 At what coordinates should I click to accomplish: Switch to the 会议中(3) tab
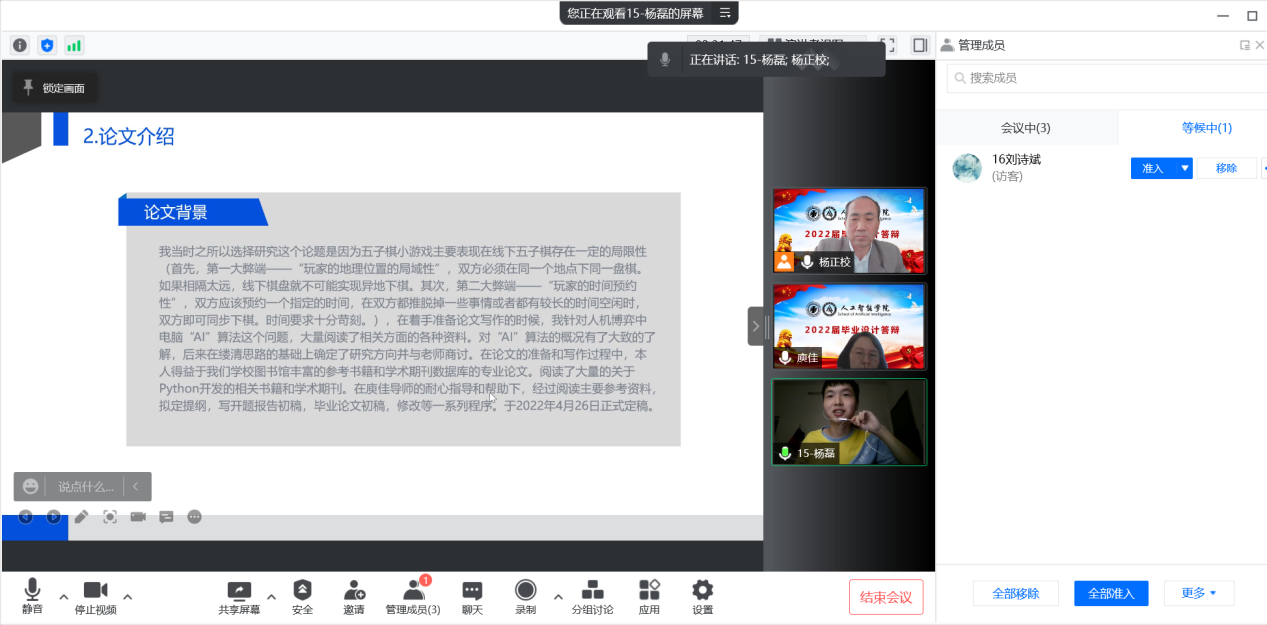[1025, 128]
